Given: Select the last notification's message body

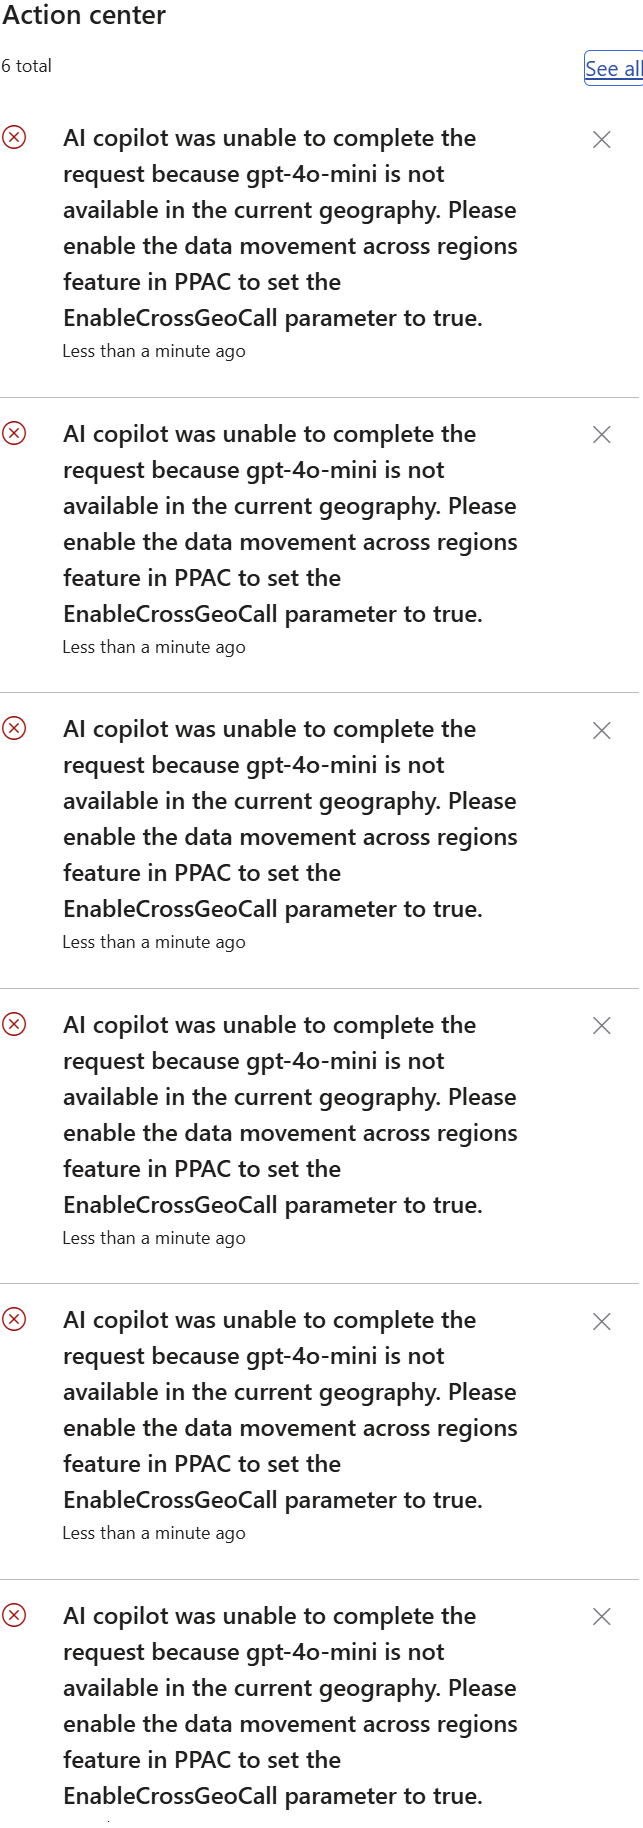Looking at the screenshot, I should point(289,1706).
